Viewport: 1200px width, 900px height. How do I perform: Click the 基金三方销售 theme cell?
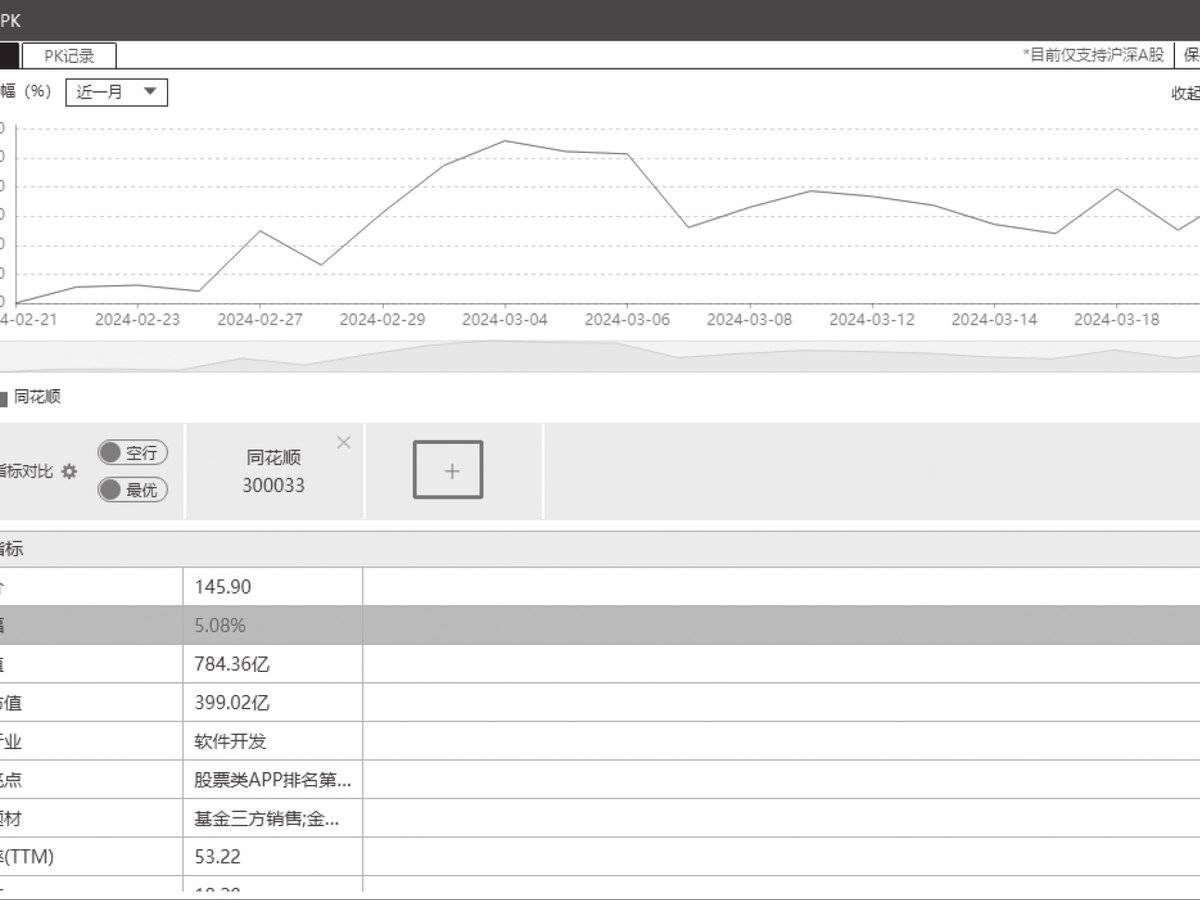pos(272,819)
